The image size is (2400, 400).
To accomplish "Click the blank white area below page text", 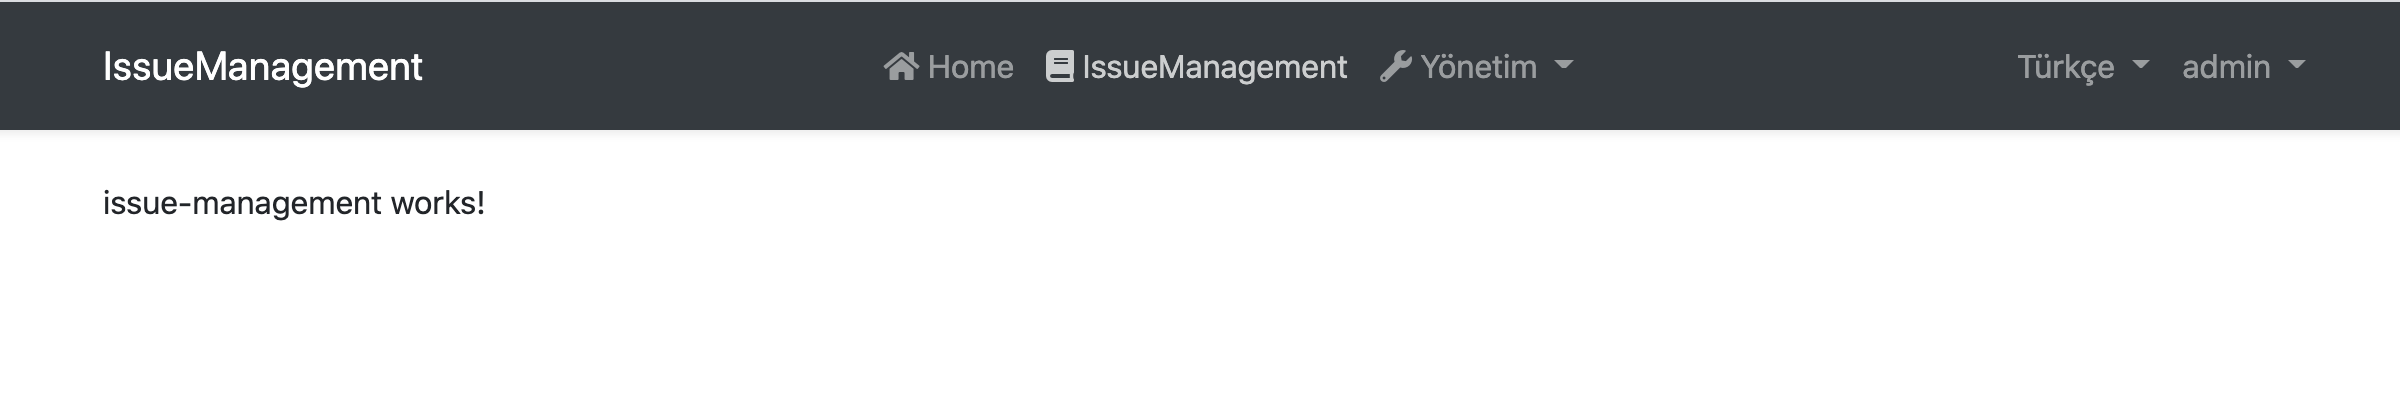I will click(x=1200, y=320).
